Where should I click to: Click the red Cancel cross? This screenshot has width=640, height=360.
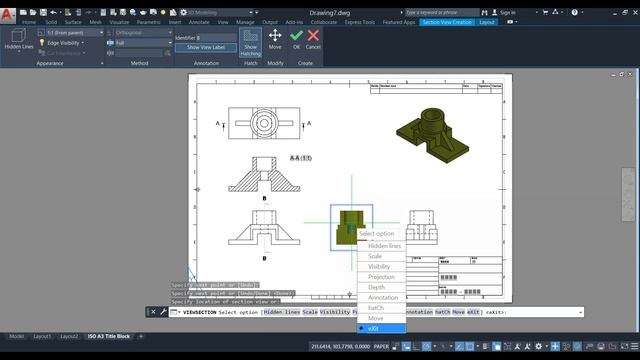click(x=313, y=36)
